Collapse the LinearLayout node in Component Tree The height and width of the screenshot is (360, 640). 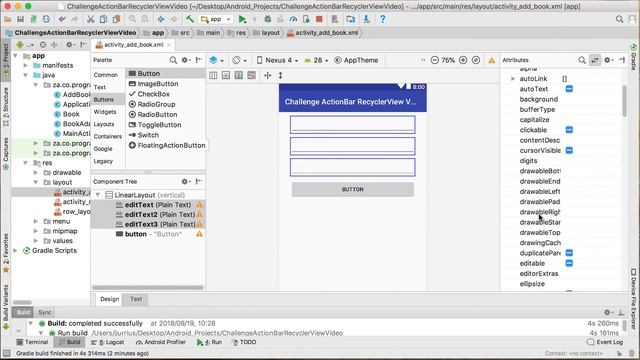pyautogui.click(x=98, y=195)
